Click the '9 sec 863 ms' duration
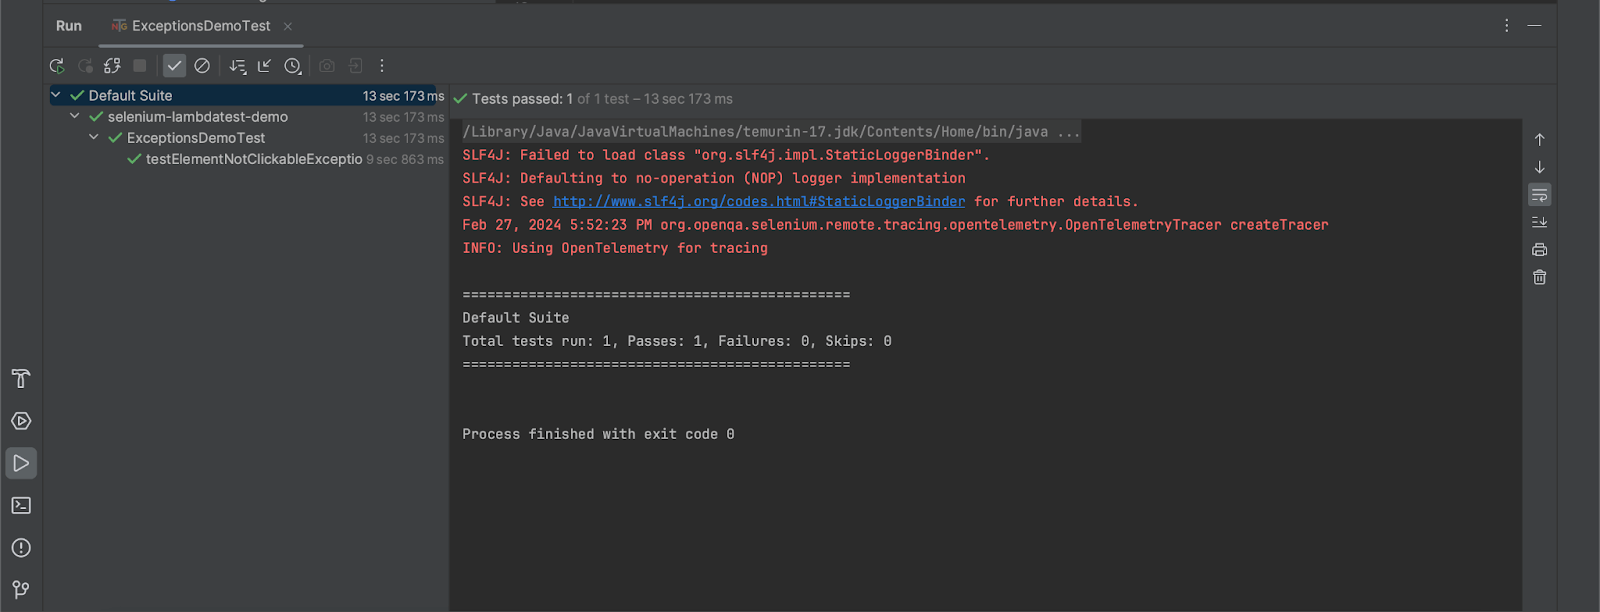Viewport: 1600px width, 612px height. click(x=405, y=159)
